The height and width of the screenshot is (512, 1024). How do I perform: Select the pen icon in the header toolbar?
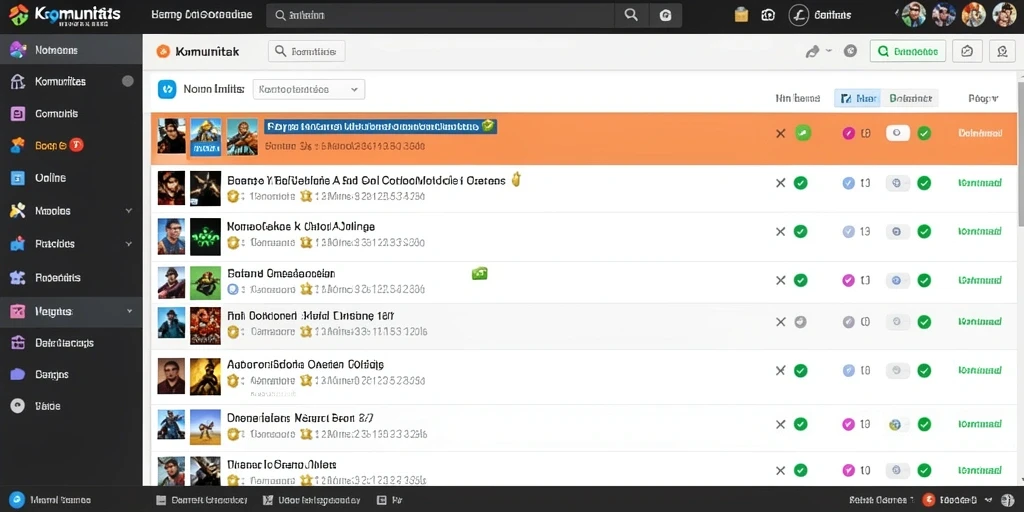click(812, 51)
